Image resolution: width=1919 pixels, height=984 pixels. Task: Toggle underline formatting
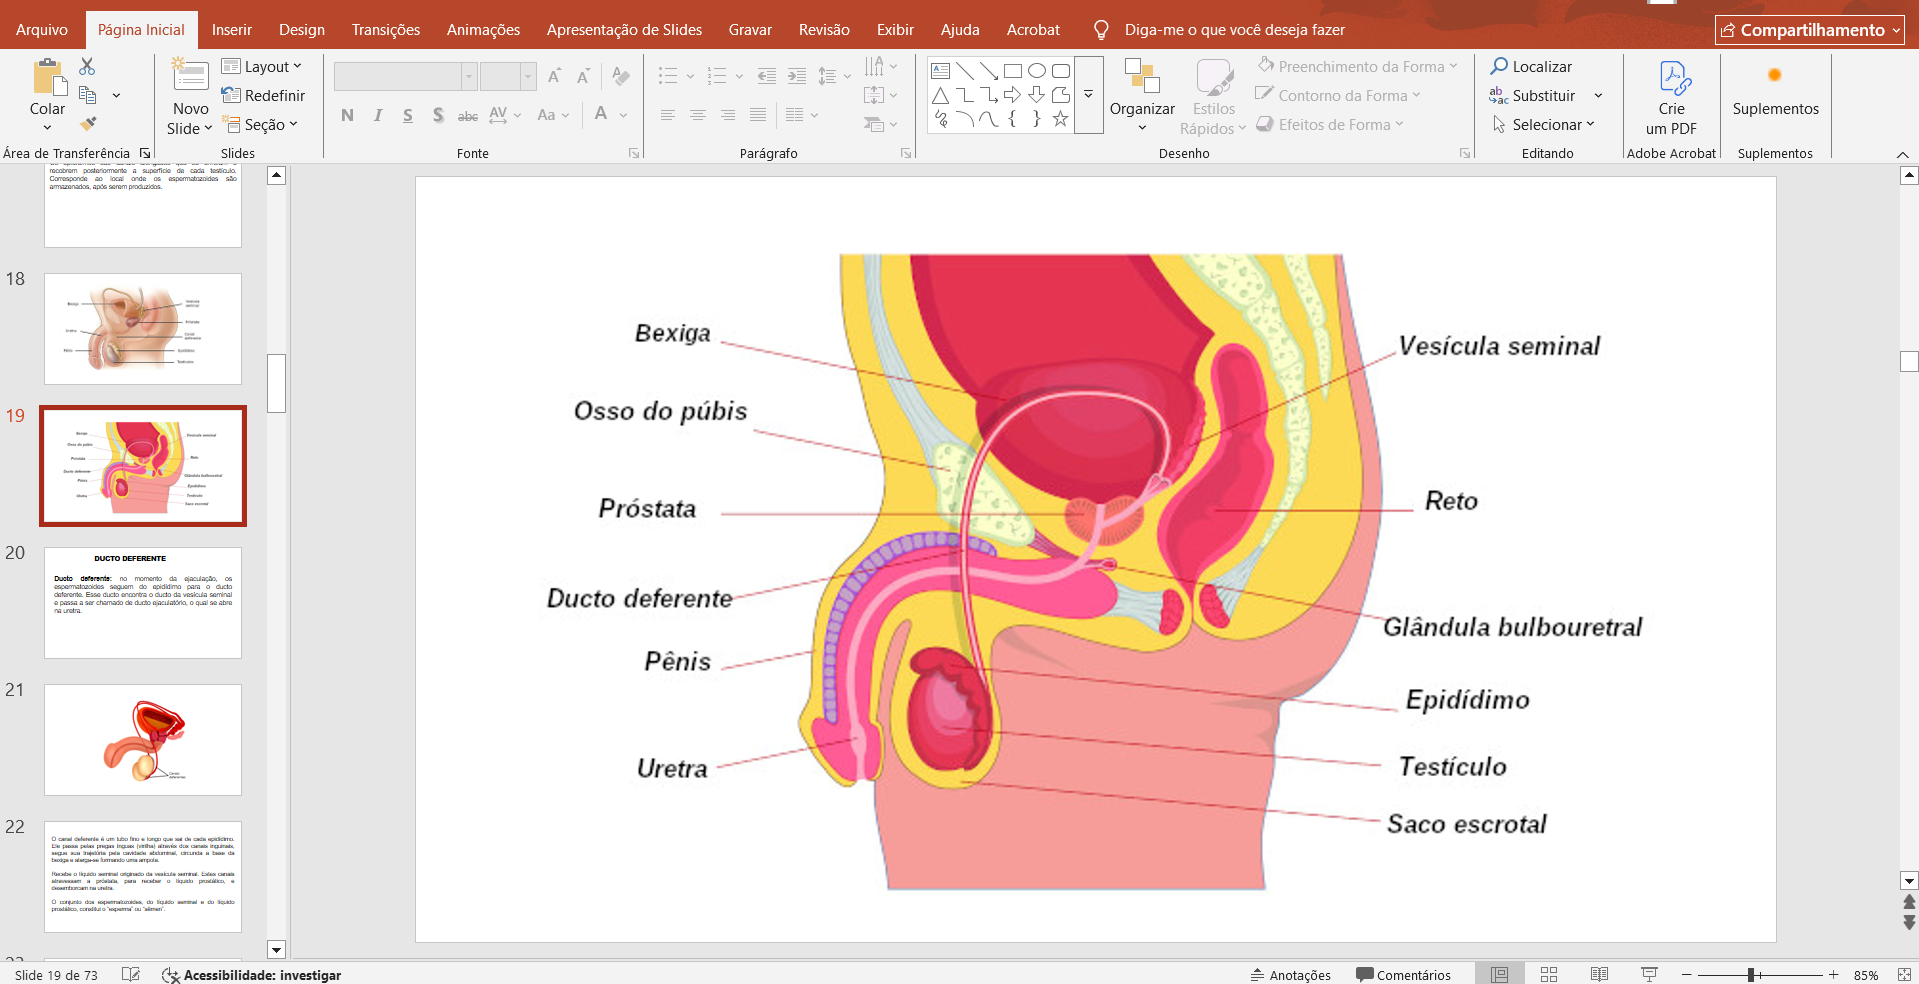click(408, 115)
